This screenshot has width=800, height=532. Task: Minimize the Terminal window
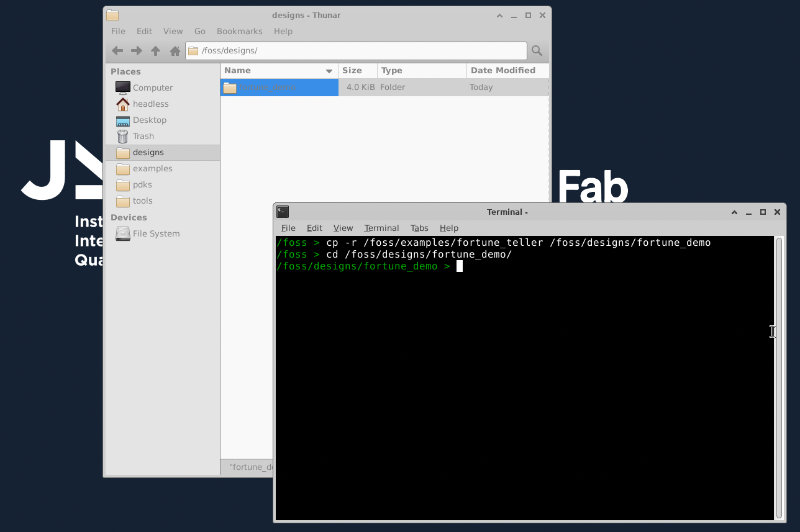coord(748,212)
